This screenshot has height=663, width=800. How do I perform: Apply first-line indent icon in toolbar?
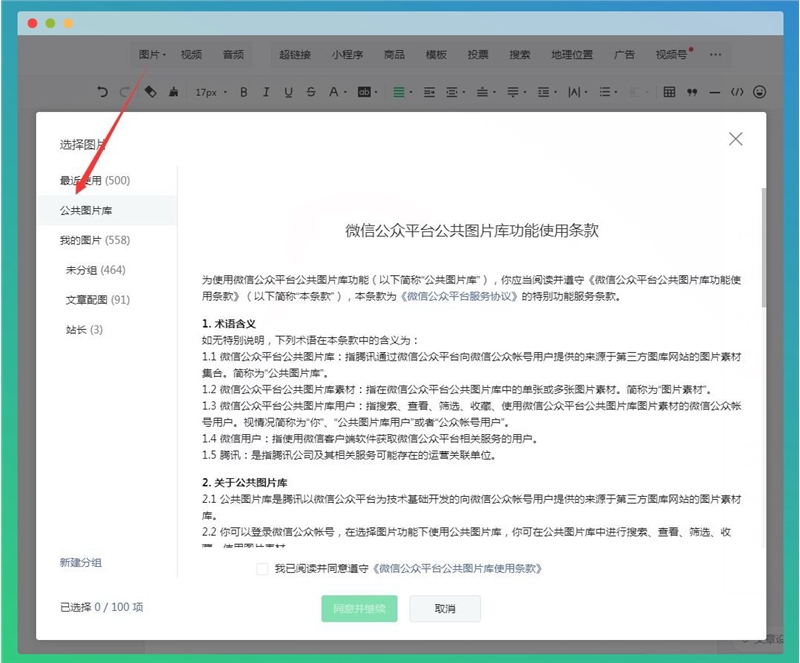coord(429,92)
